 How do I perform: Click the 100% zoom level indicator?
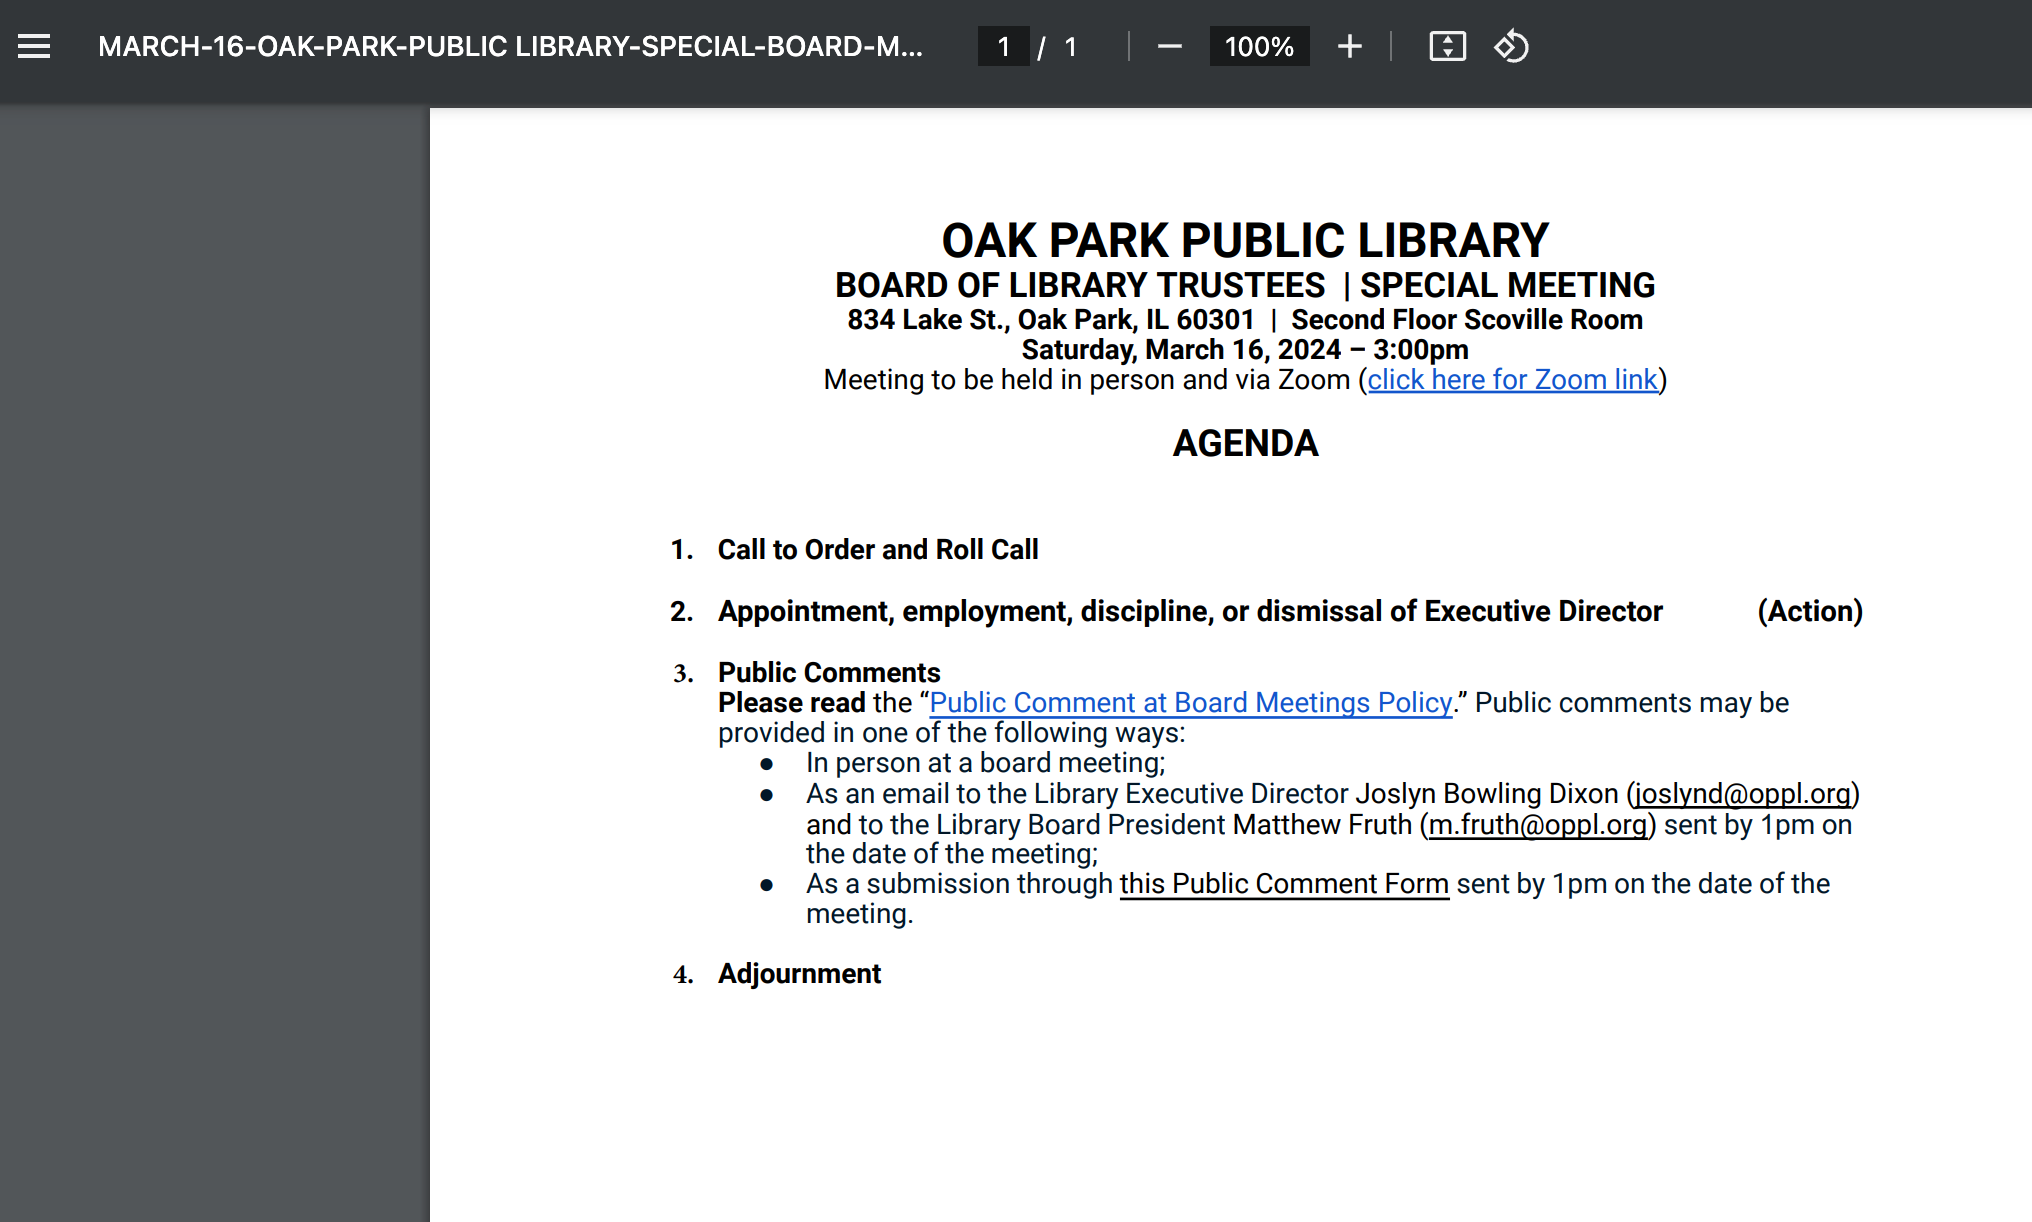[x=1259, y=46]
